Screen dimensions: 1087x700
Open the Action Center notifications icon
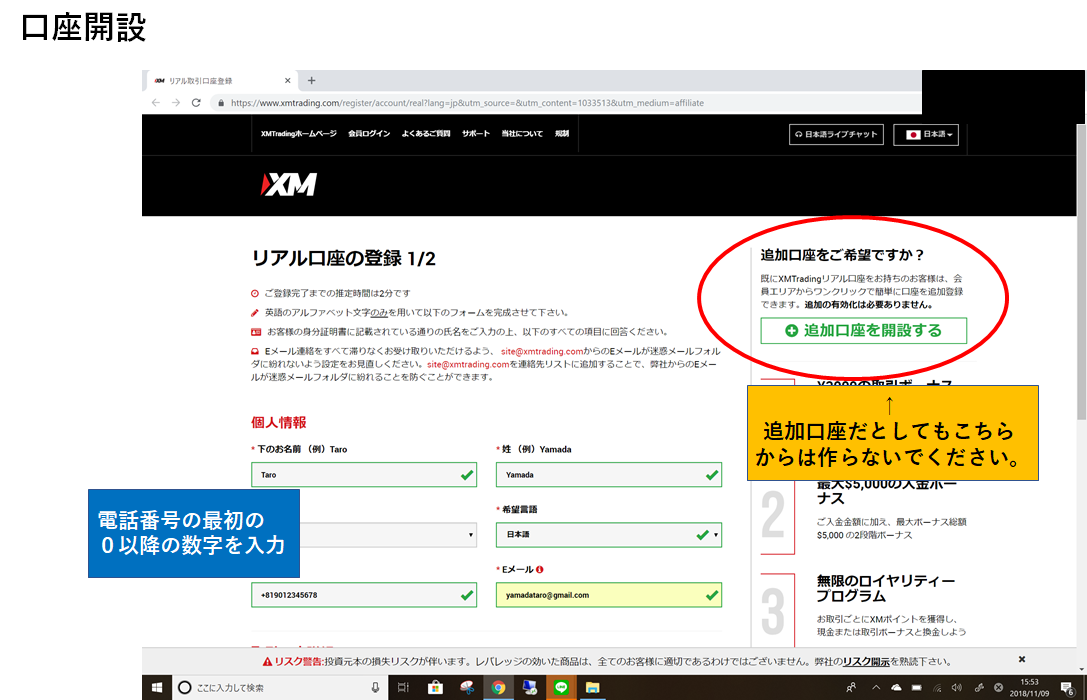coord(1068,688)
